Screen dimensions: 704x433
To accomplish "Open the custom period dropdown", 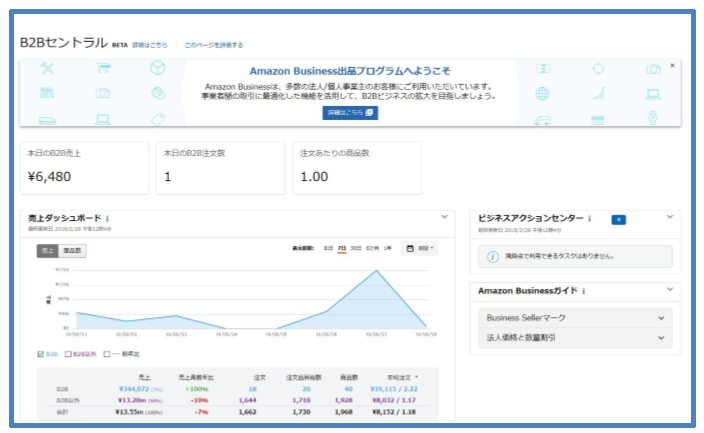I will tap(419, 248).
